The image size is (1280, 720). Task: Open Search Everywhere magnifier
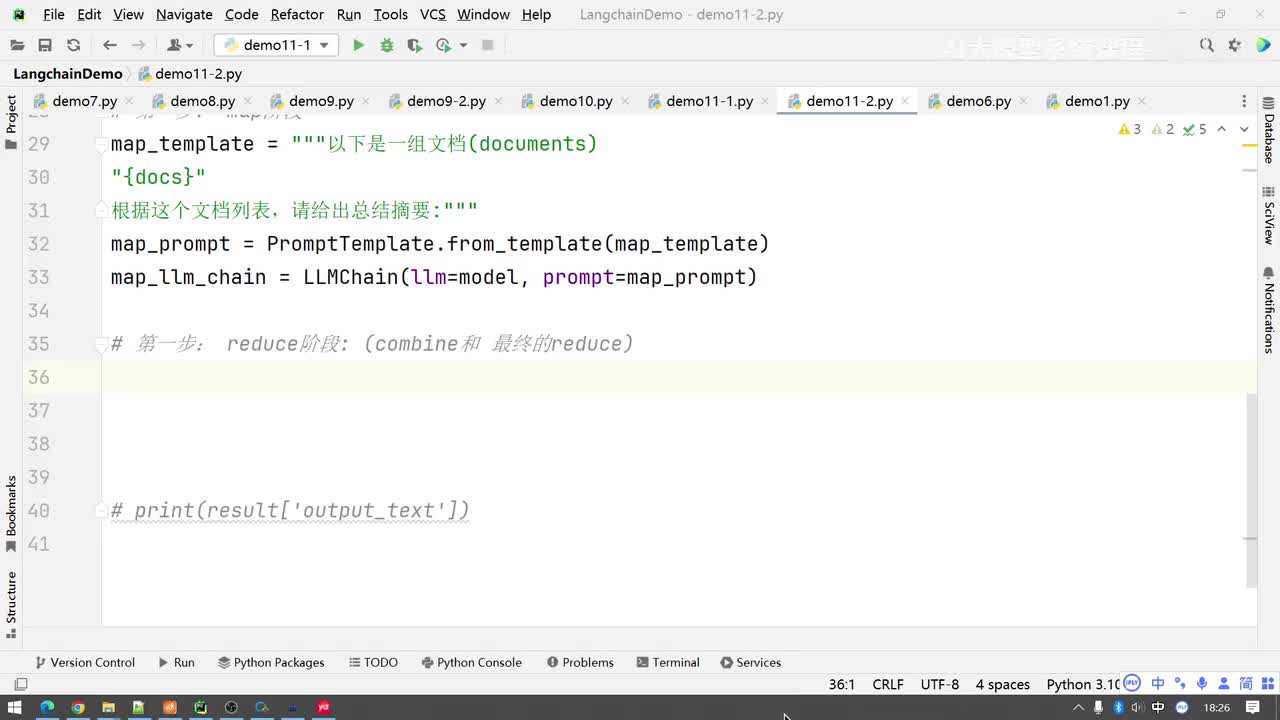pyautogui.click(x=1207, y=45)
